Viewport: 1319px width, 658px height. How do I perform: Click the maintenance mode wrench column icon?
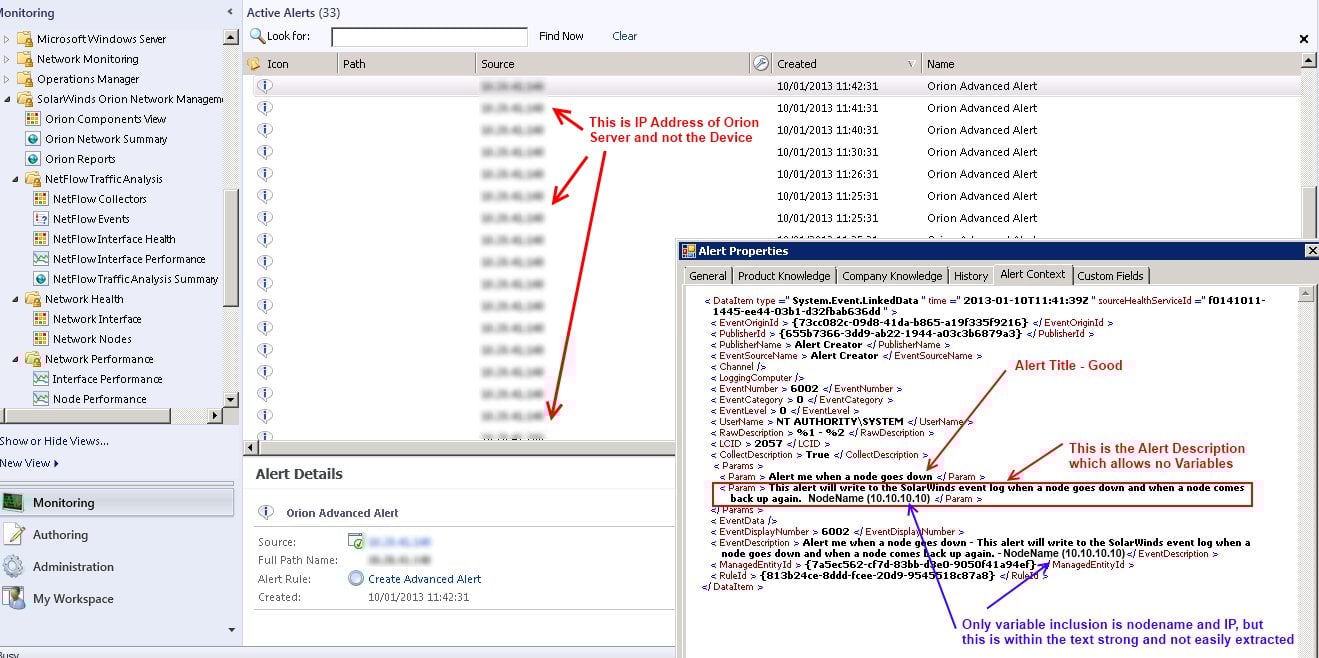[761, 63]
